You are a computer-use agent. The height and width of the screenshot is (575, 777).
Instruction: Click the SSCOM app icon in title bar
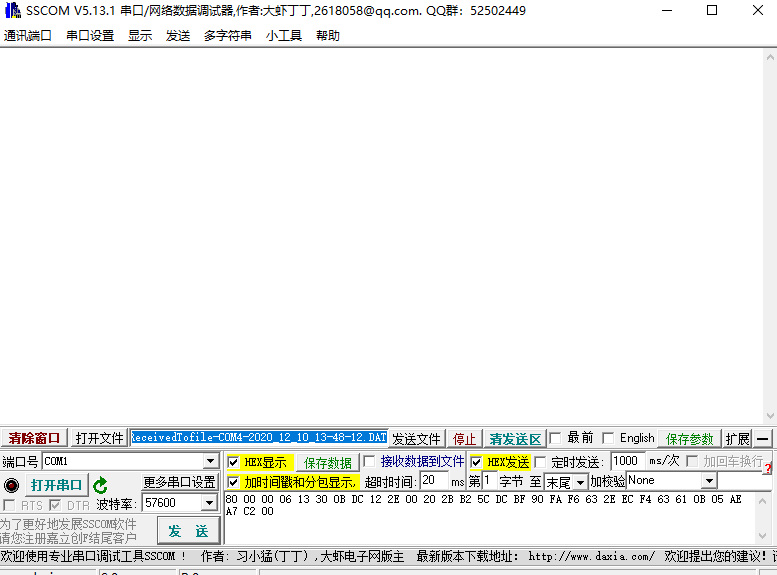pos(12,10)
